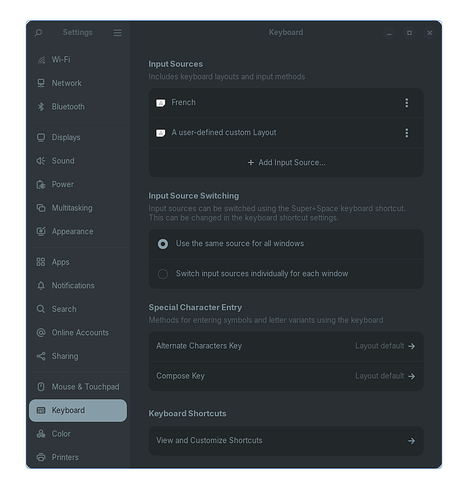Image resolution: width=468 pixels, height=499 pixels.
Task: Click Add Input Source button
Action: click(x=286, y=163)
